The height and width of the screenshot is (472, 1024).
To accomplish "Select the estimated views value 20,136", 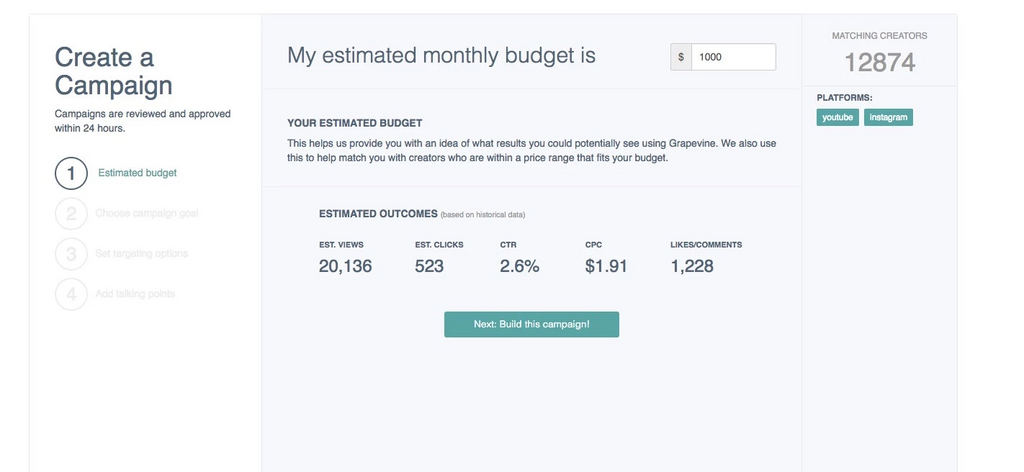I will (x=345, y=266).
